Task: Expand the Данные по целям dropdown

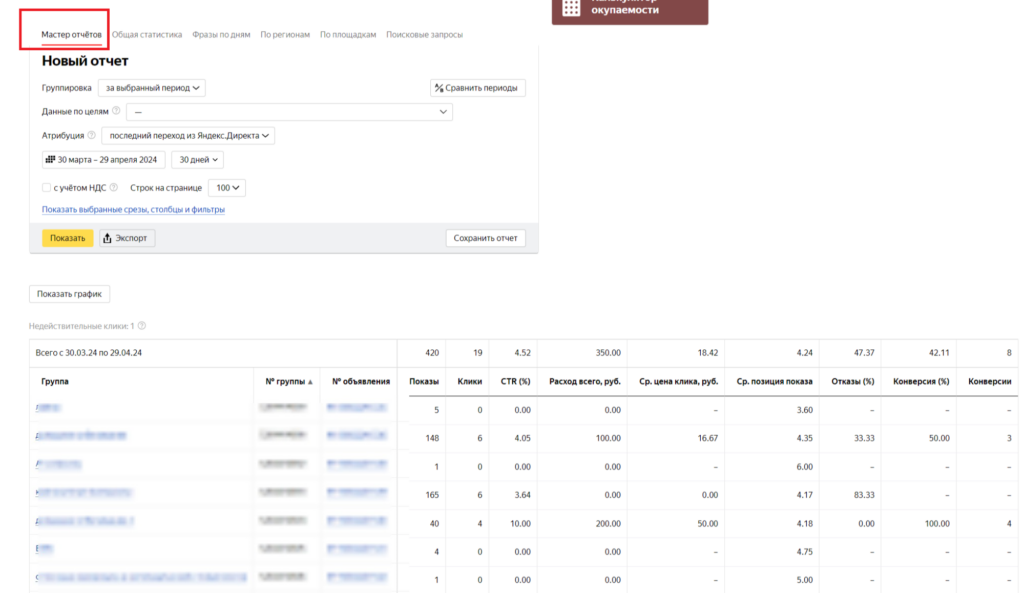Action: pos(289,112)
